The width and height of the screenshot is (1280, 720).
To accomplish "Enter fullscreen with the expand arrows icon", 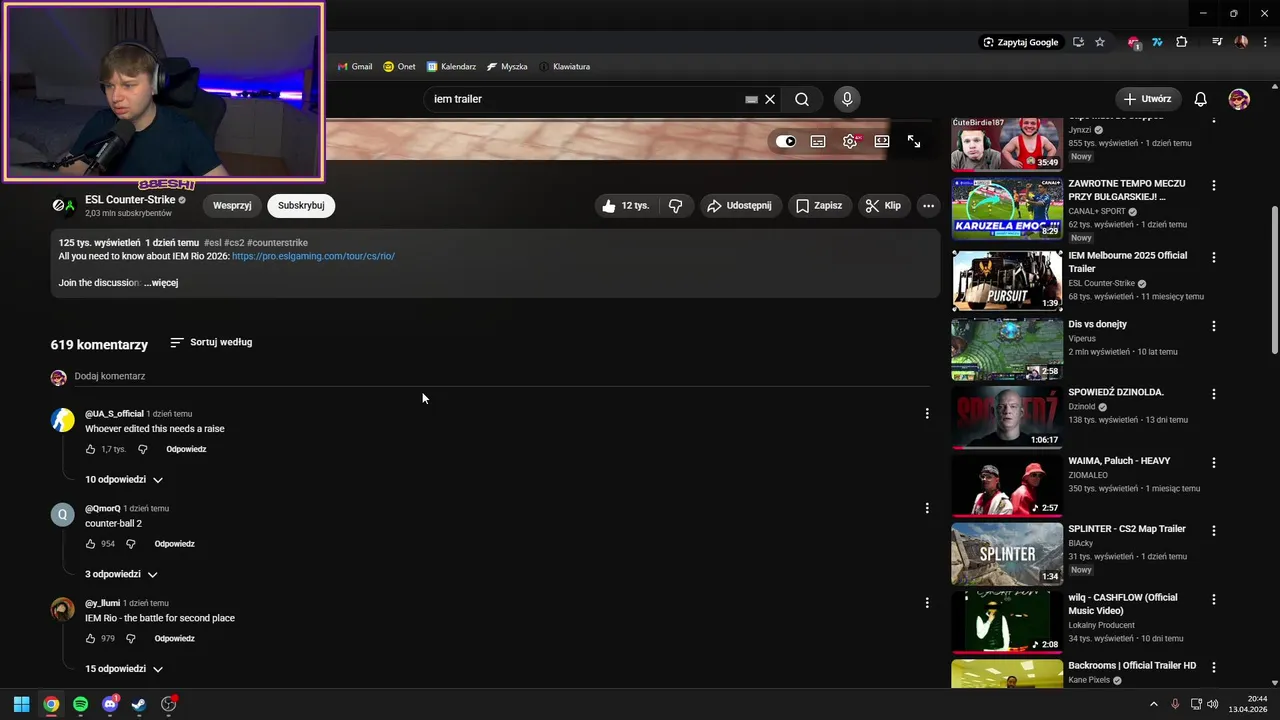I will (x=914, y=141).
